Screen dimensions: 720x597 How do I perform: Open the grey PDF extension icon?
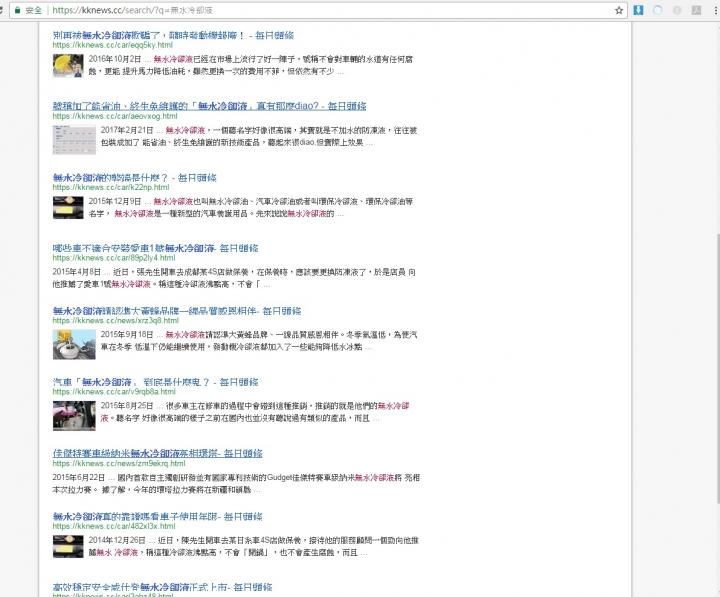[696, 10]
